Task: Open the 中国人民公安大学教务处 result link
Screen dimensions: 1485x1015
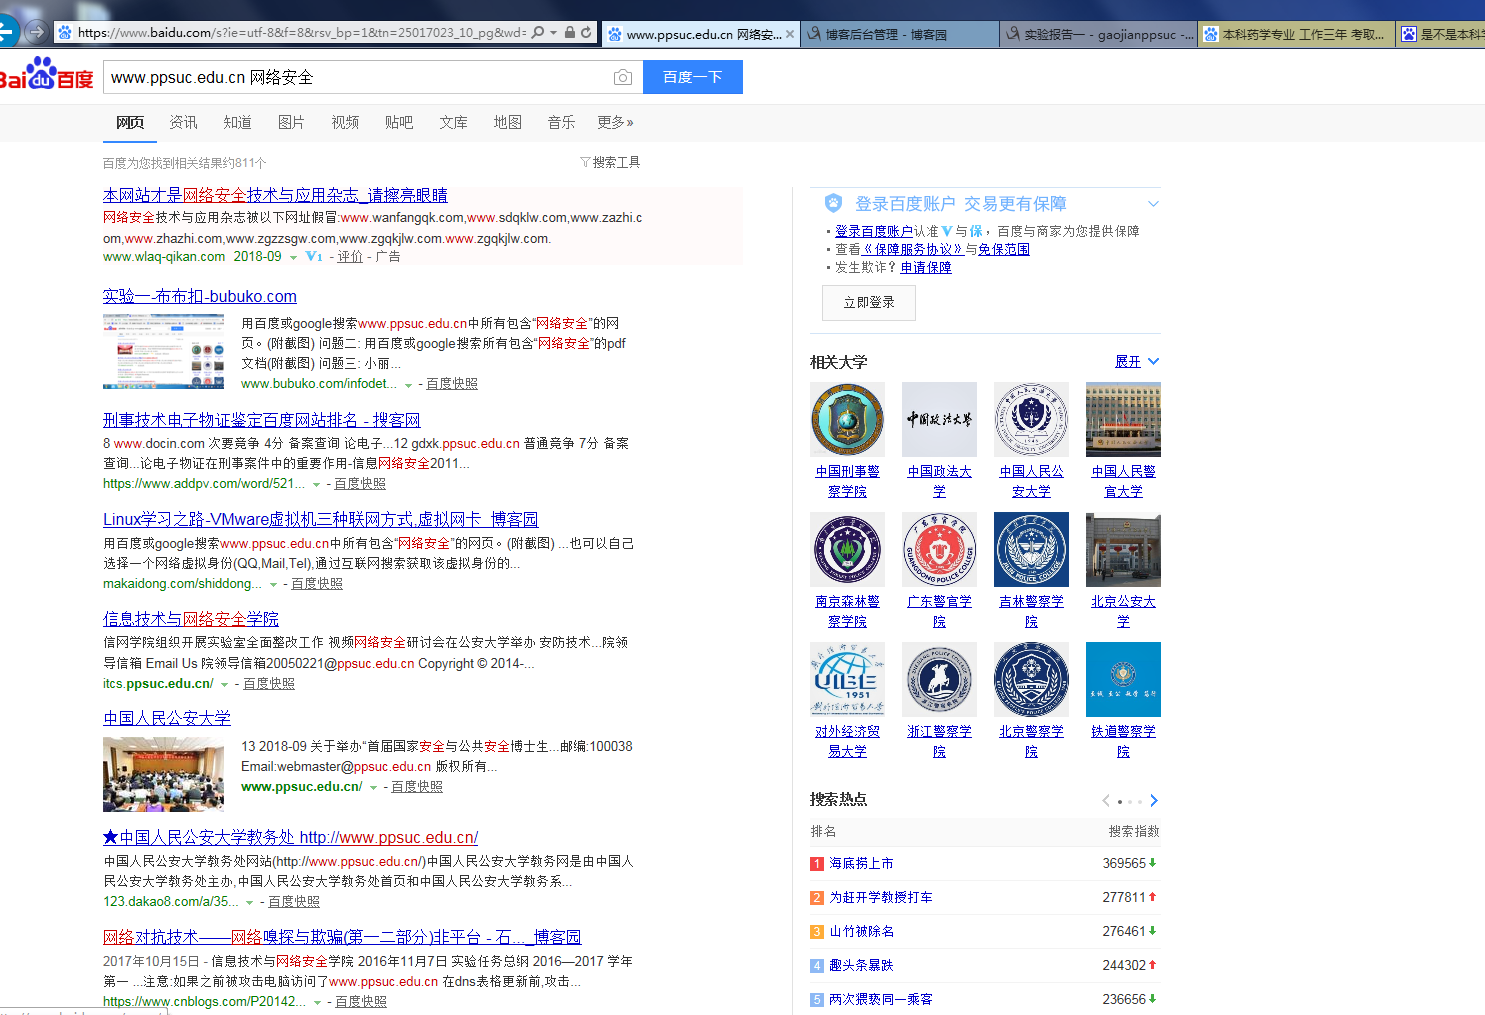Action: pos(290,837)
